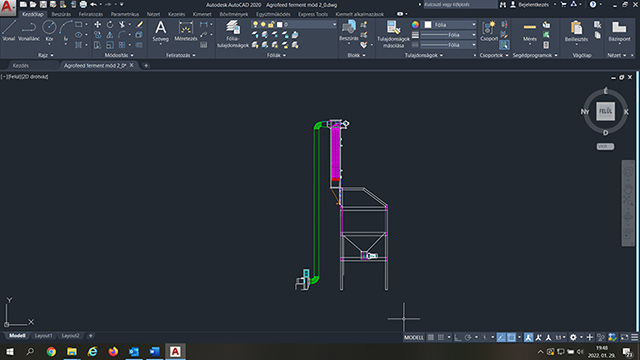This screenshot has height=360, width=640.
Task: Toggle clean screen mode in status bar
Action: pyautogui.click(x=624, y=337)
